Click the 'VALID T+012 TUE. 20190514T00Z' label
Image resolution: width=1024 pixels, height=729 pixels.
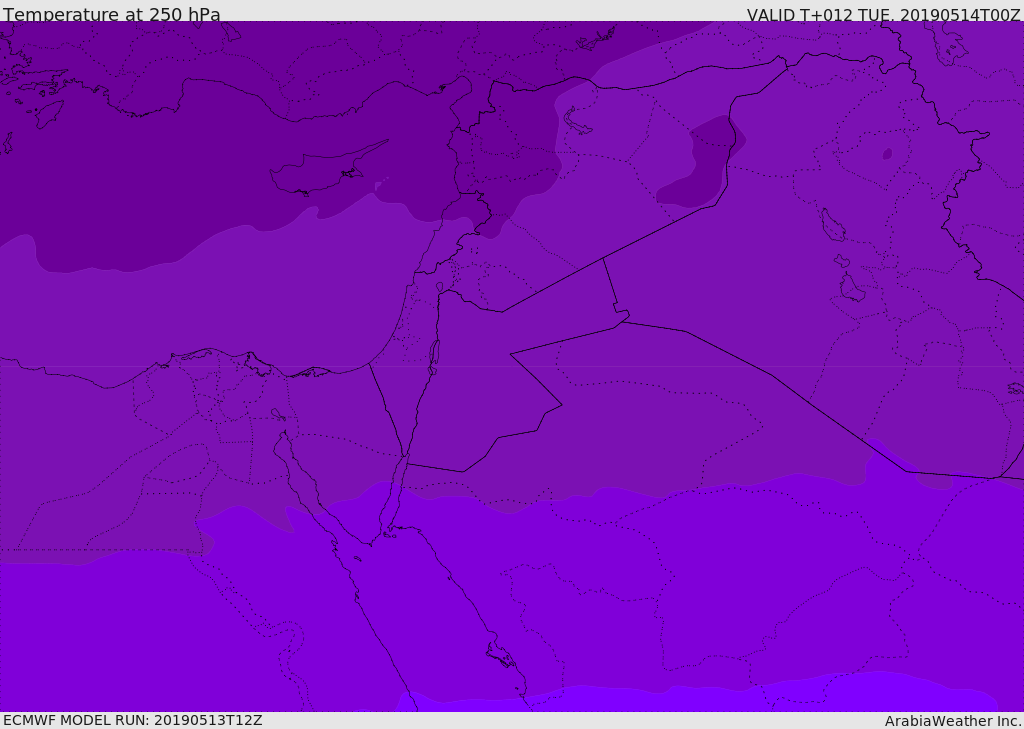884,14
